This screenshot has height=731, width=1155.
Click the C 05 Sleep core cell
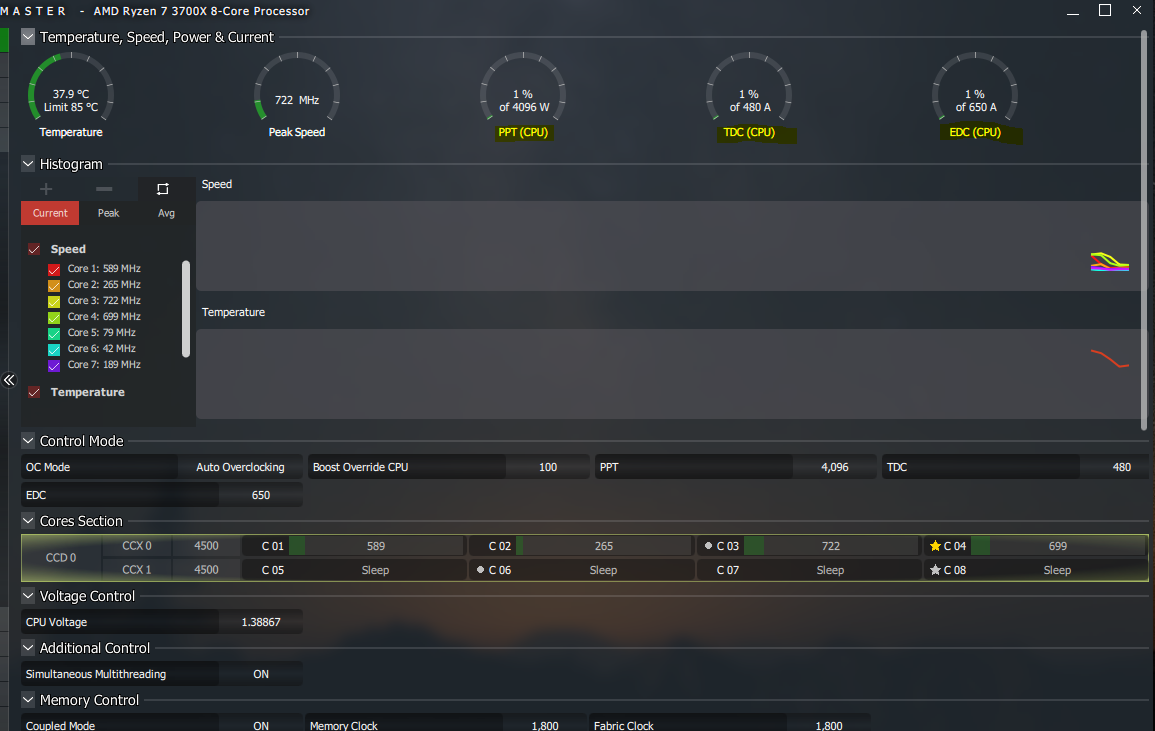(x=354, y=570)
